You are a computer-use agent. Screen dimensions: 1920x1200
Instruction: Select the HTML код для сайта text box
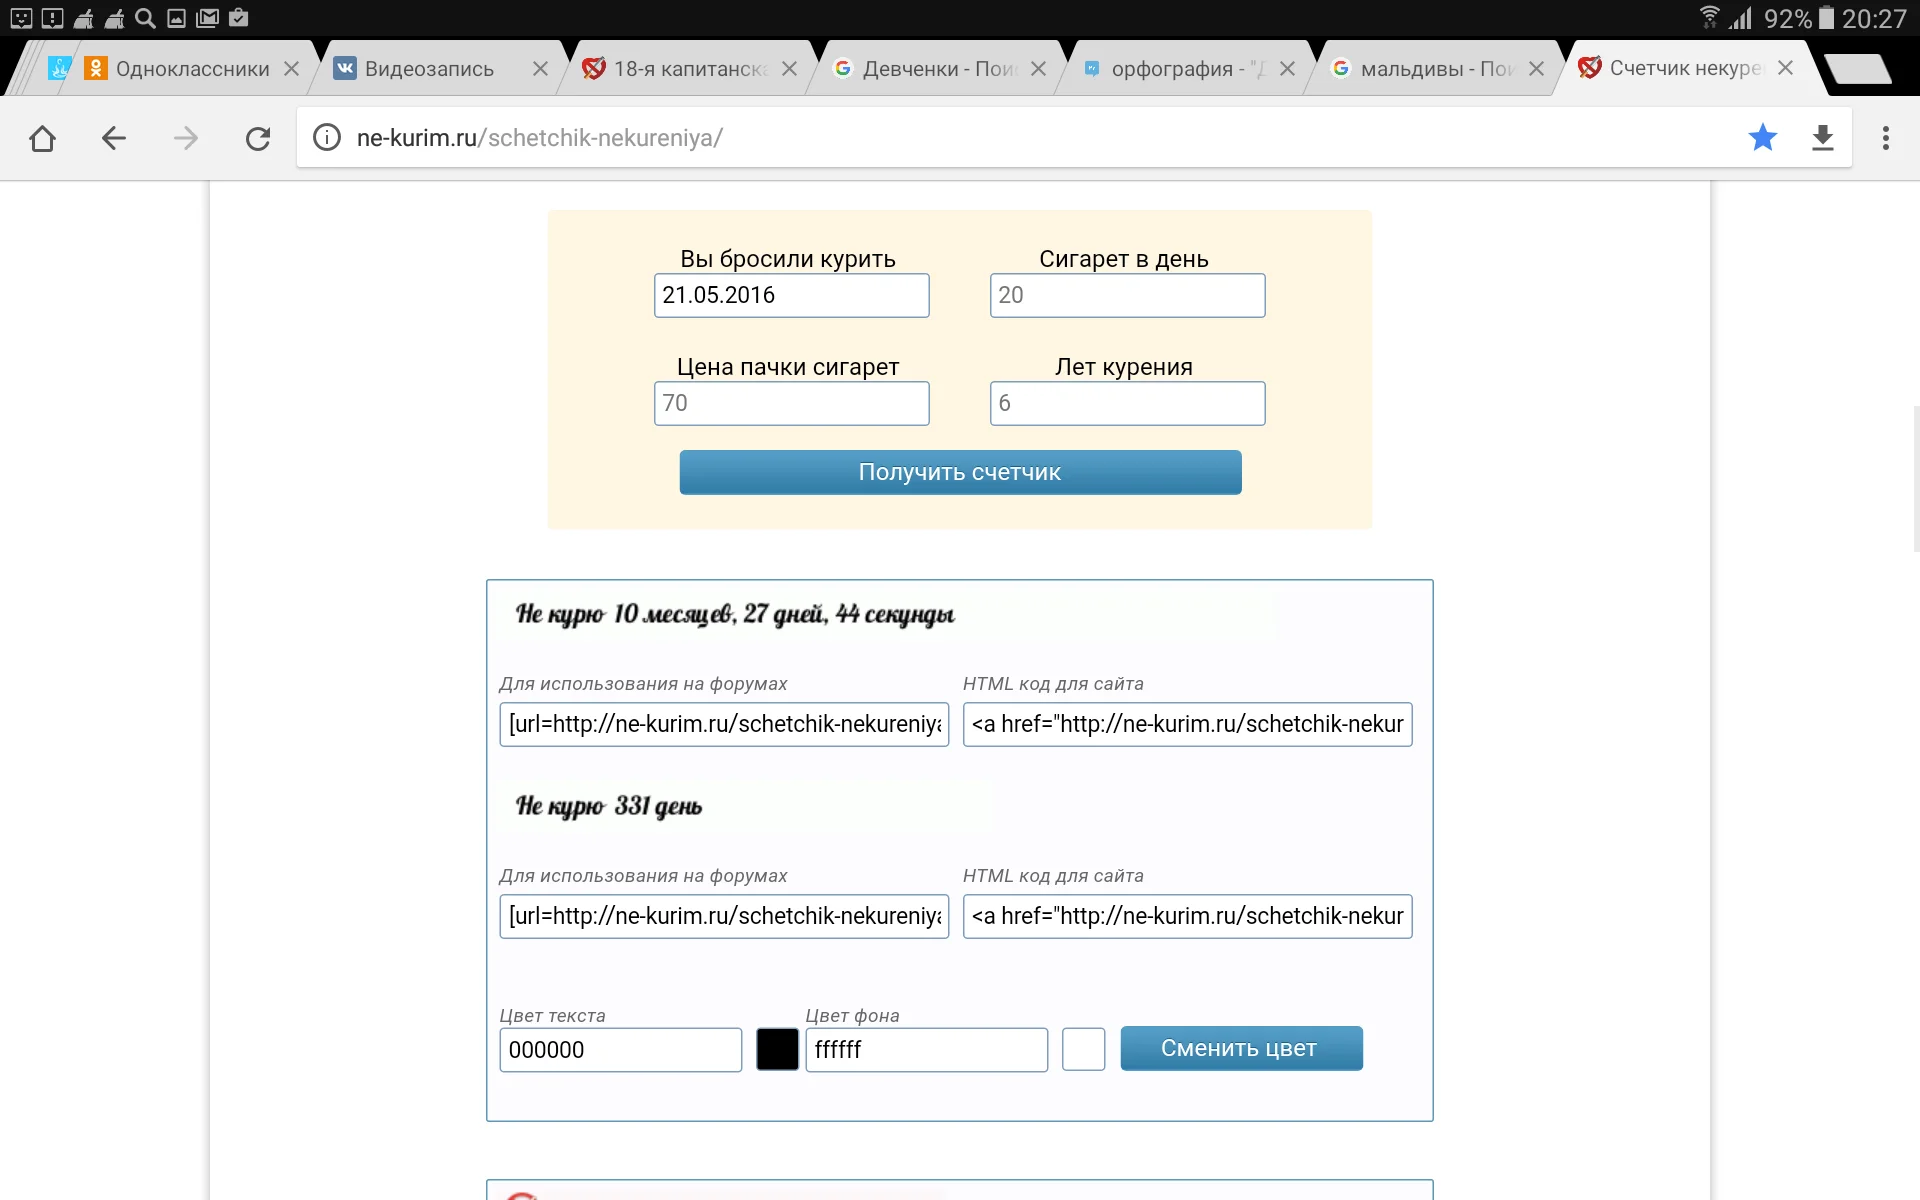click(x=1186, y=724)
